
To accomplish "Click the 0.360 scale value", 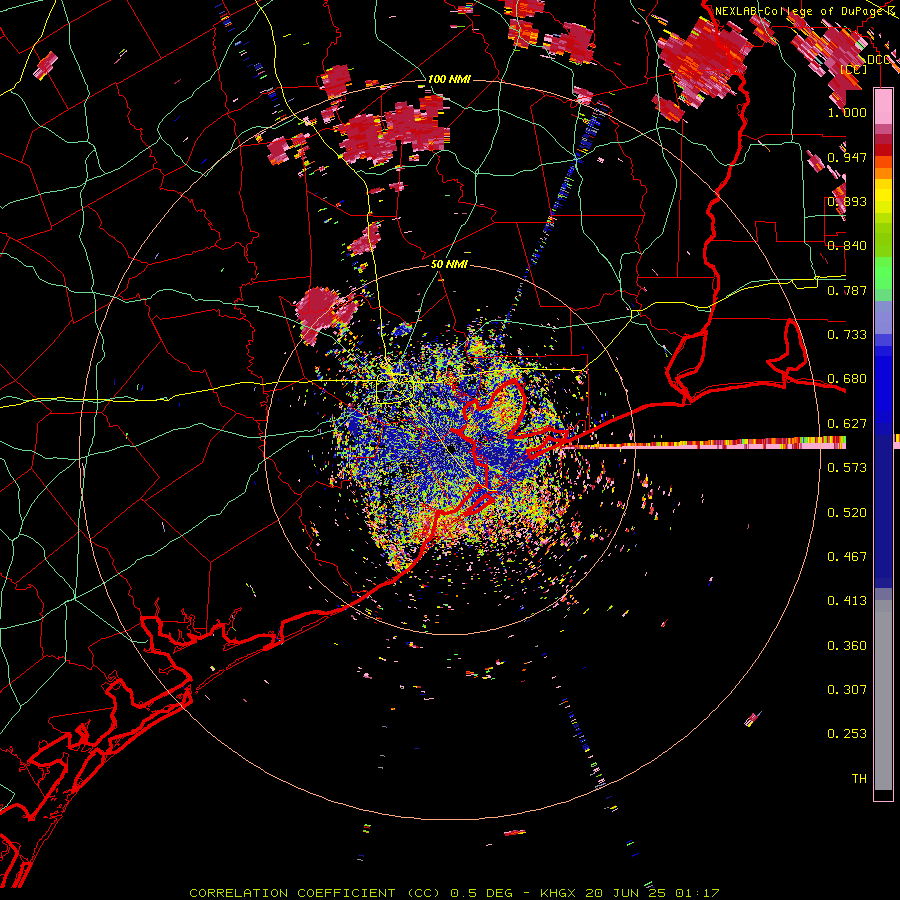I will 847,646.
